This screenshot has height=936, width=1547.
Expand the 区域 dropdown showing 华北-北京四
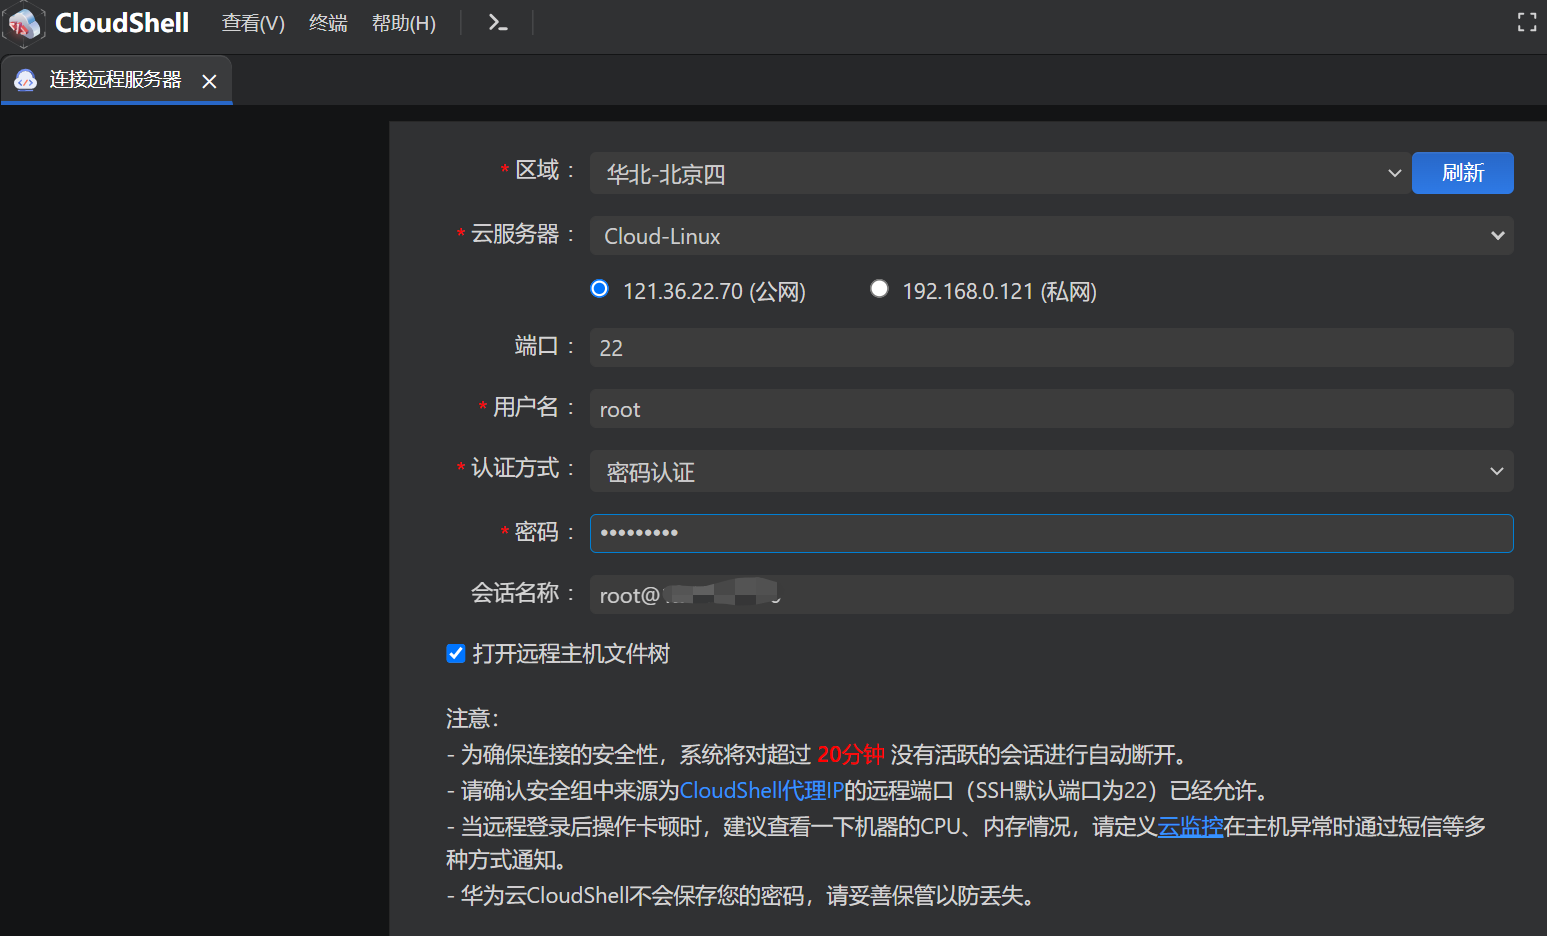pyautogui.click(x=1000, y=173)
